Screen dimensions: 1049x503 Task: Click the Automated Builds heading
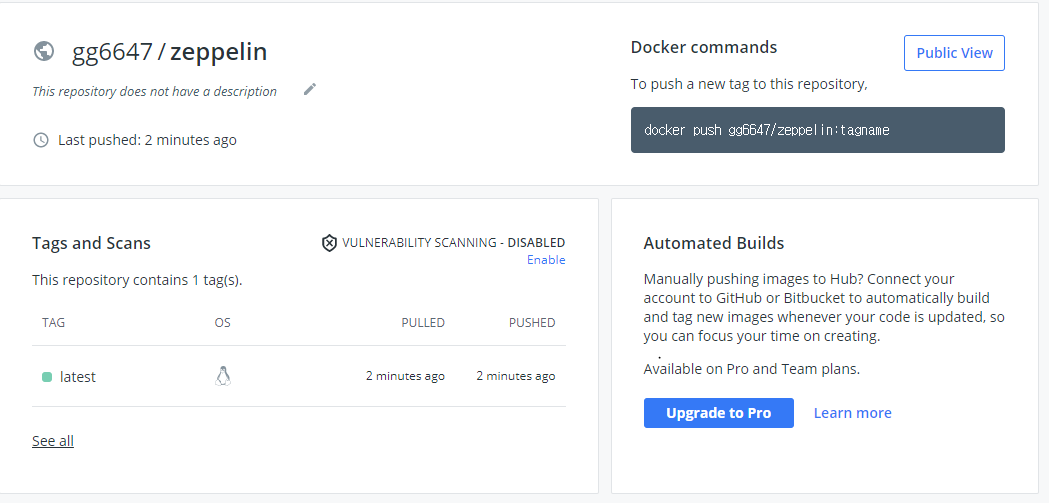[x=714, y=243]
